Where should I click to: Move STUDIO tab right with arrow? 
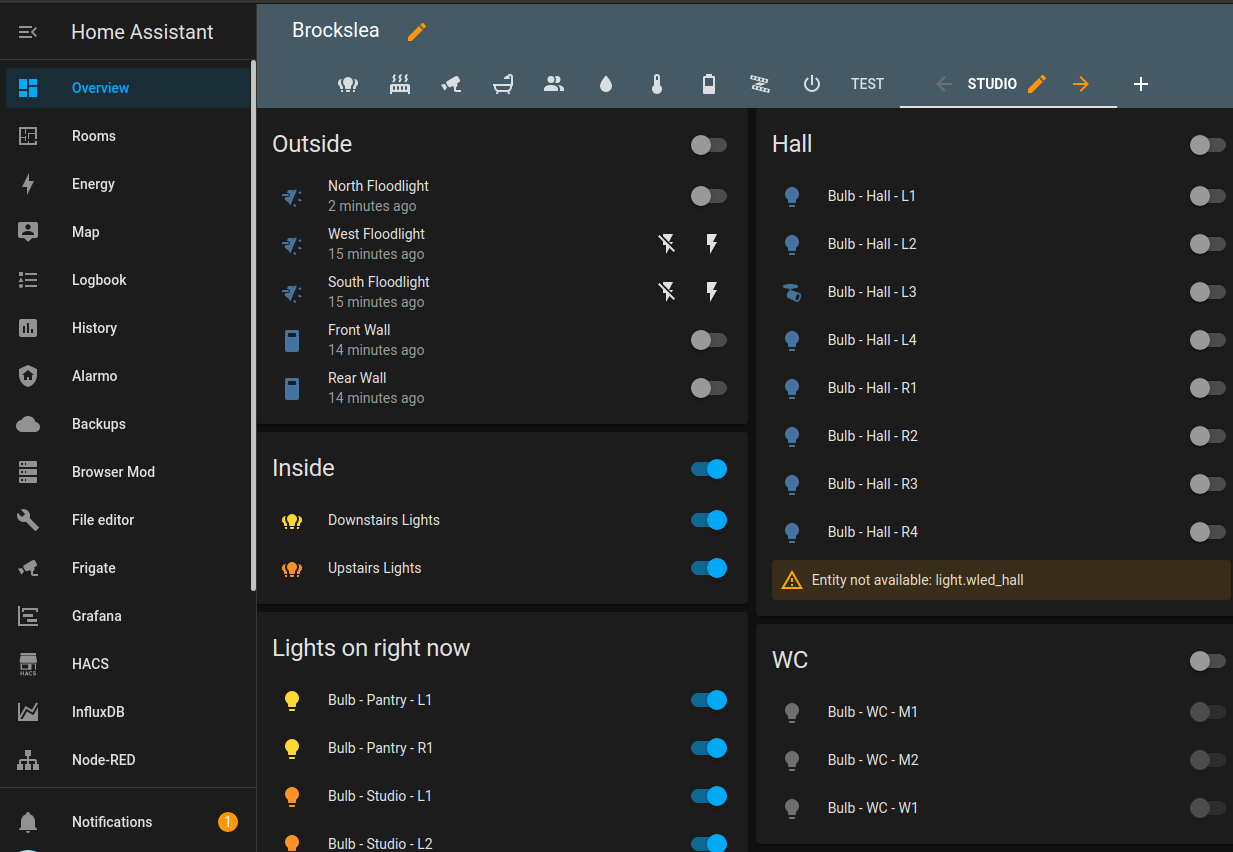[1080, 84]
